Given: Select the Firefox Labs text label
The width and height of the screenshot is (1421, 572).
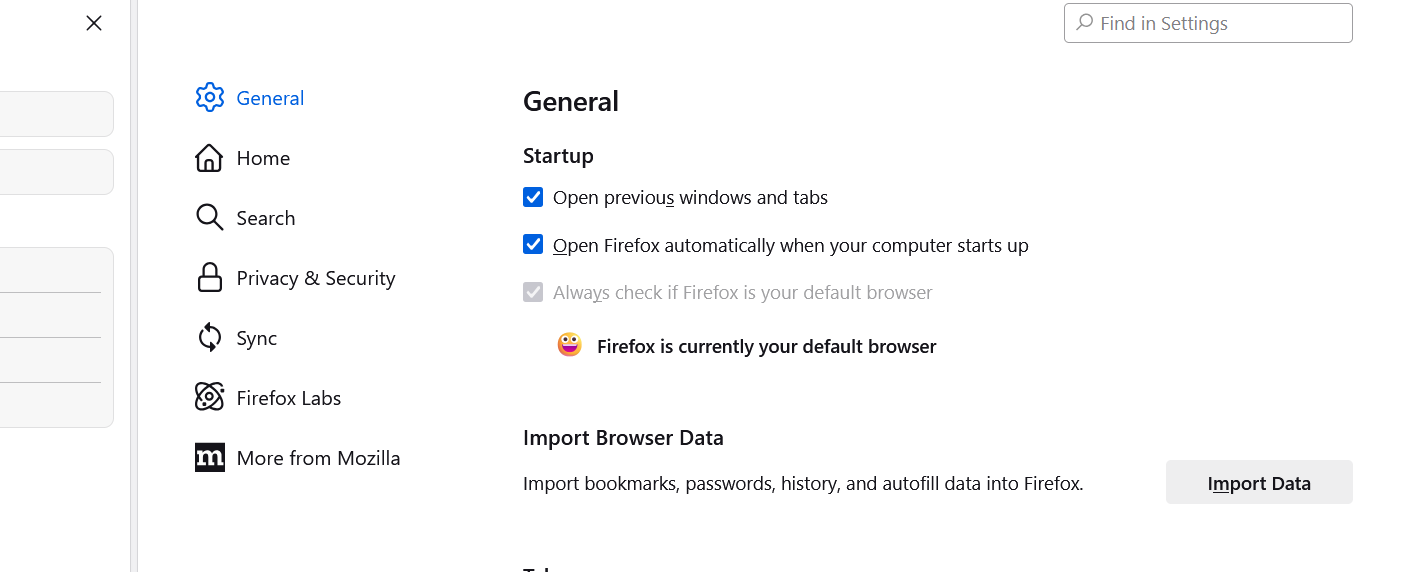Looking at the screenshot, I should pos(289,398).
